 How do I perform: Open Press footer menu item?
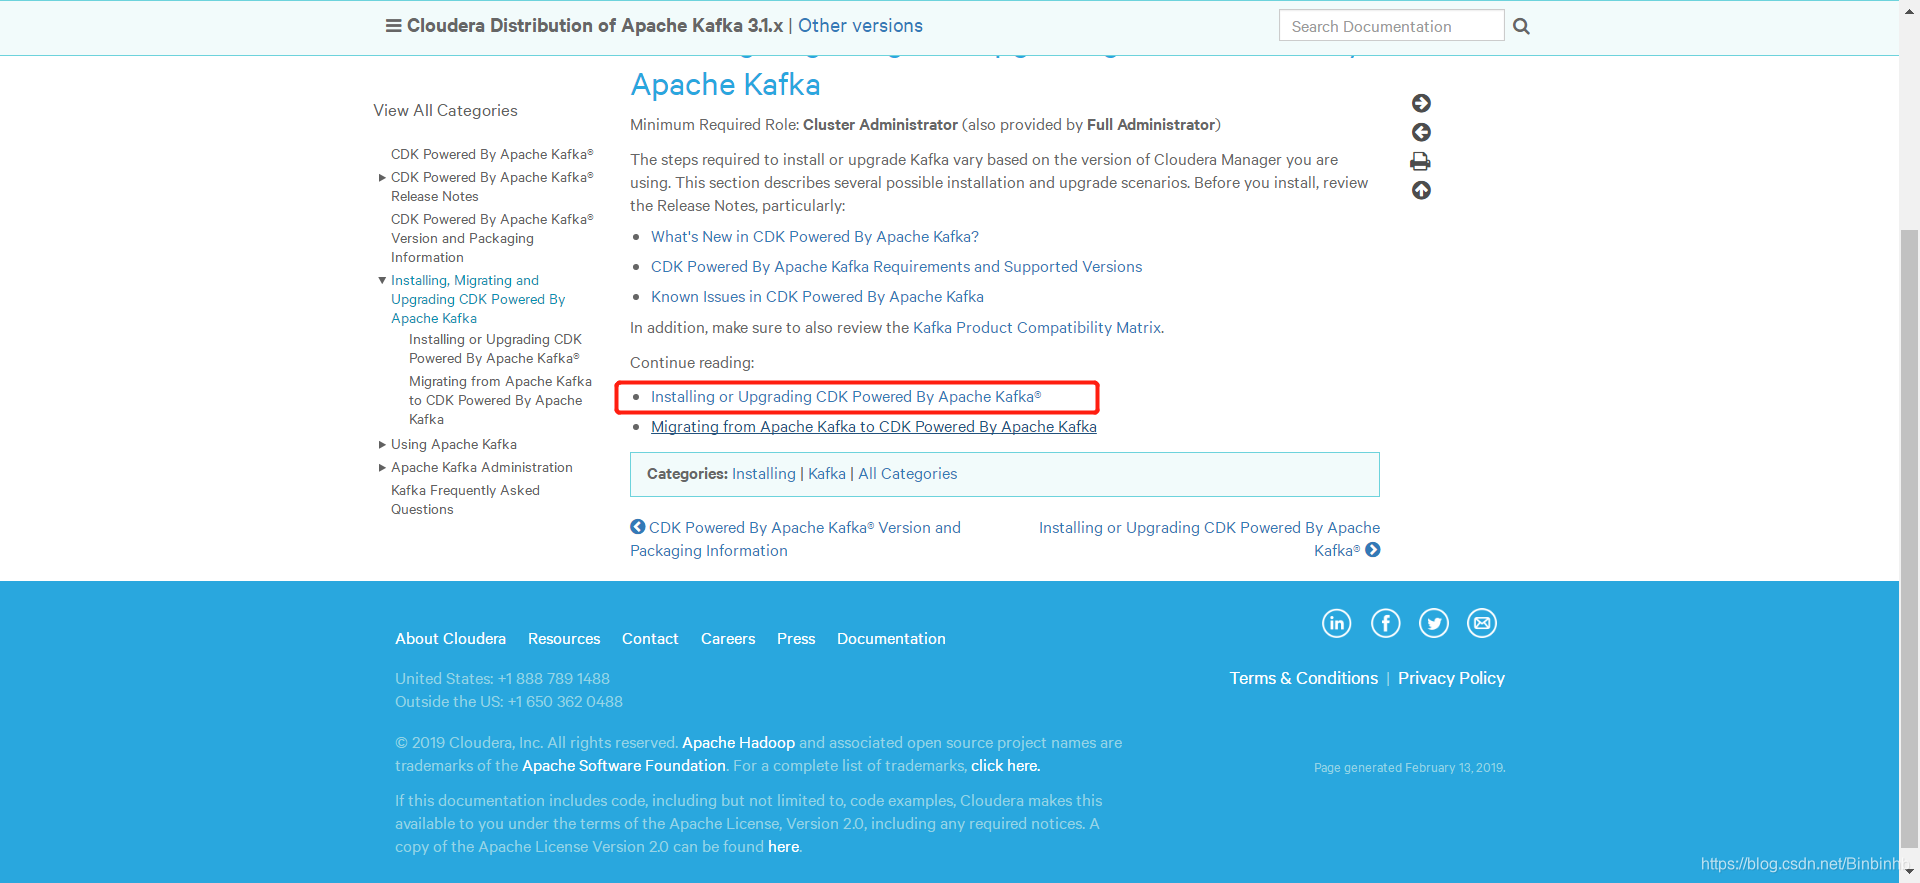[x=796, y=639]
